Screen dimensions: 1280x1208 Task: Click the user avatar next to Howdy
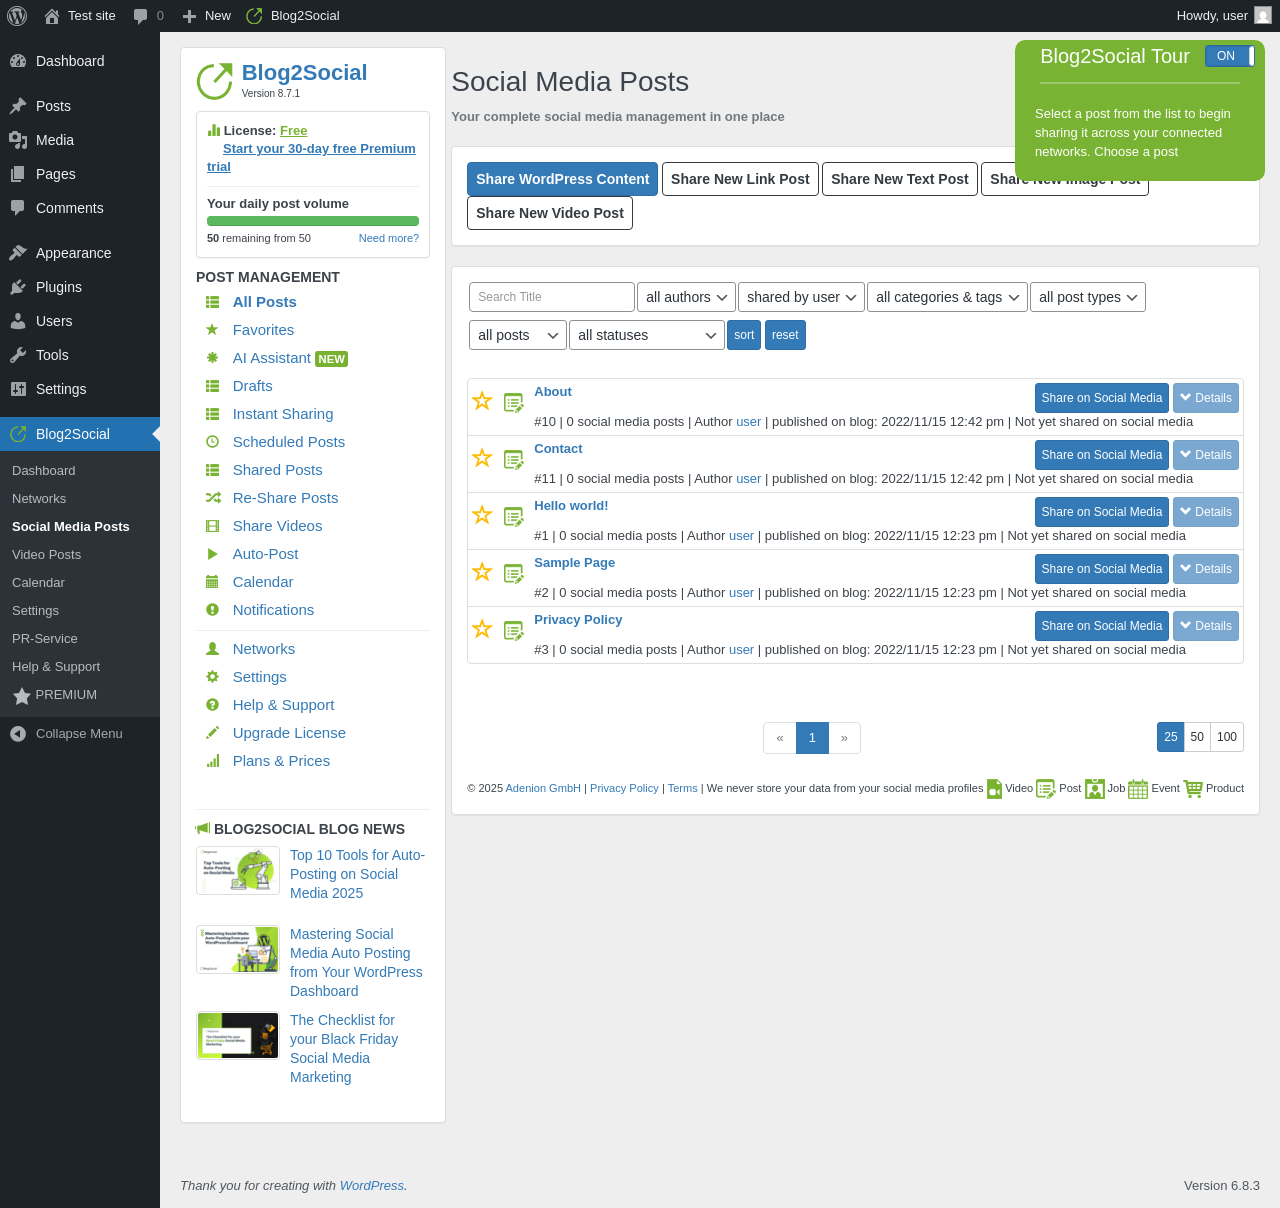point(1263,16)
